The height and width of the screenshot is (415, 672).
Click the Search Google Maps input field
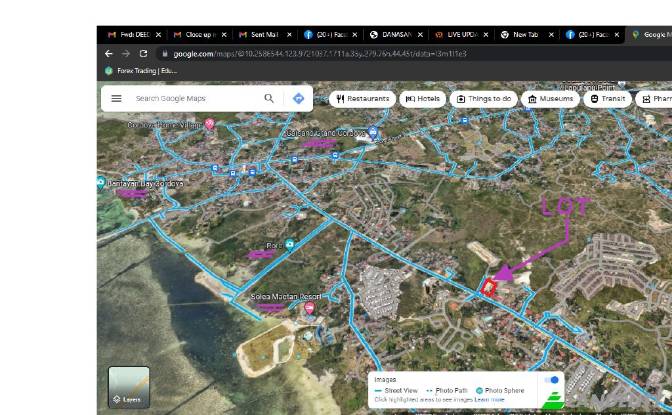click(195, 99)
